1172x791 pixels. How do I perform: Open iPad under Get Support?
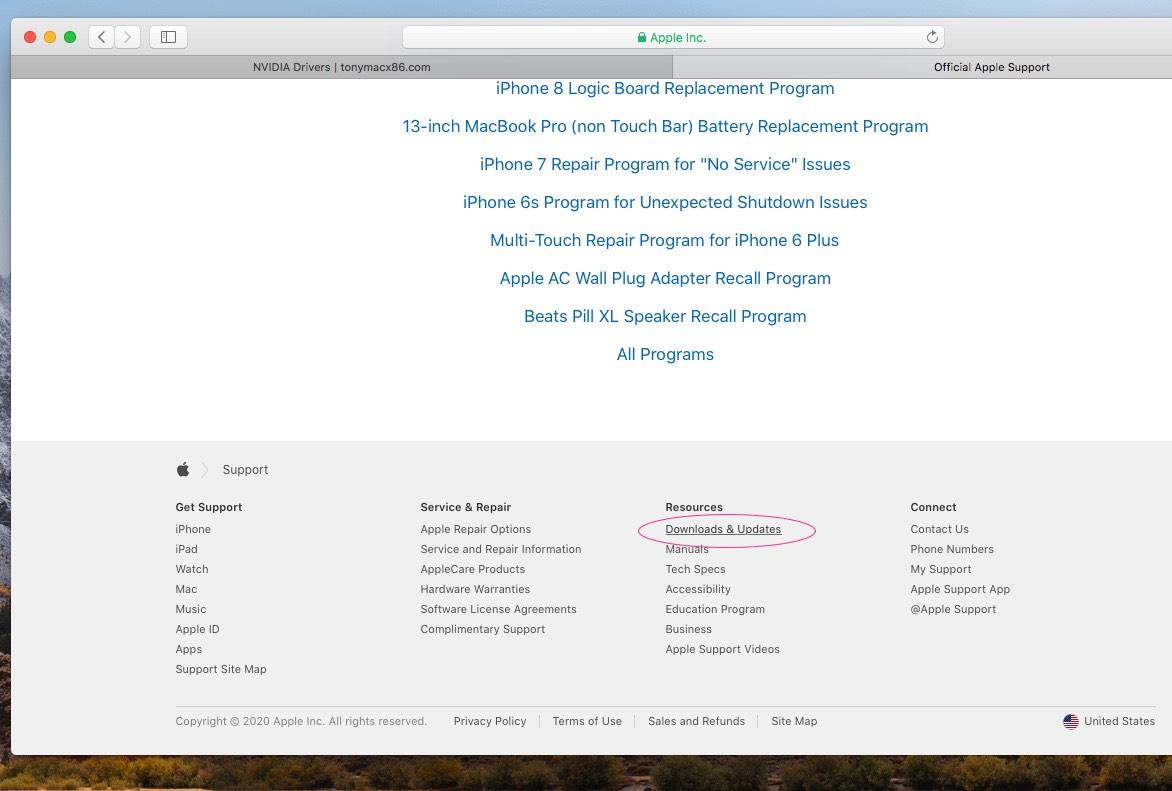186,550
